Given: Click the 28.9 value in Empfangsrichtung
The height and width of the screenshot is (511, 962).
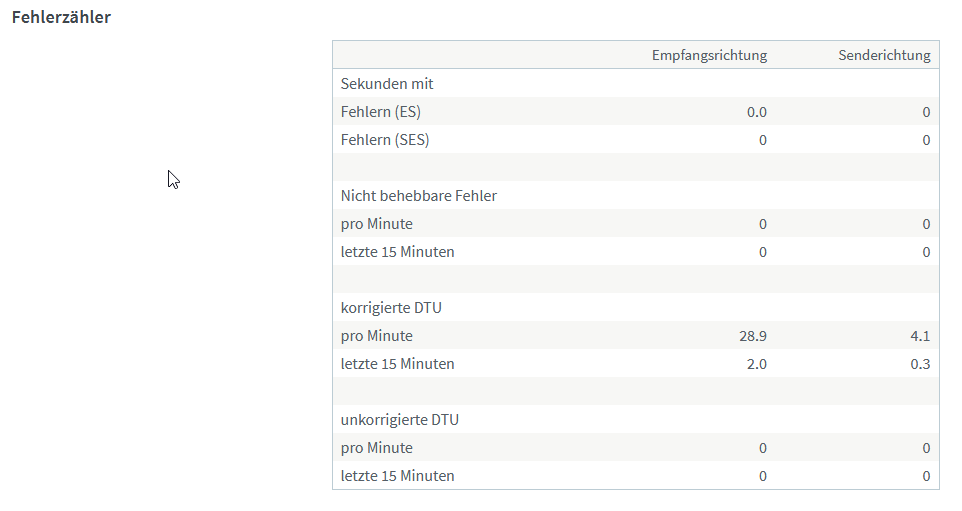Looking at the screenshot, I should [753, 336].
